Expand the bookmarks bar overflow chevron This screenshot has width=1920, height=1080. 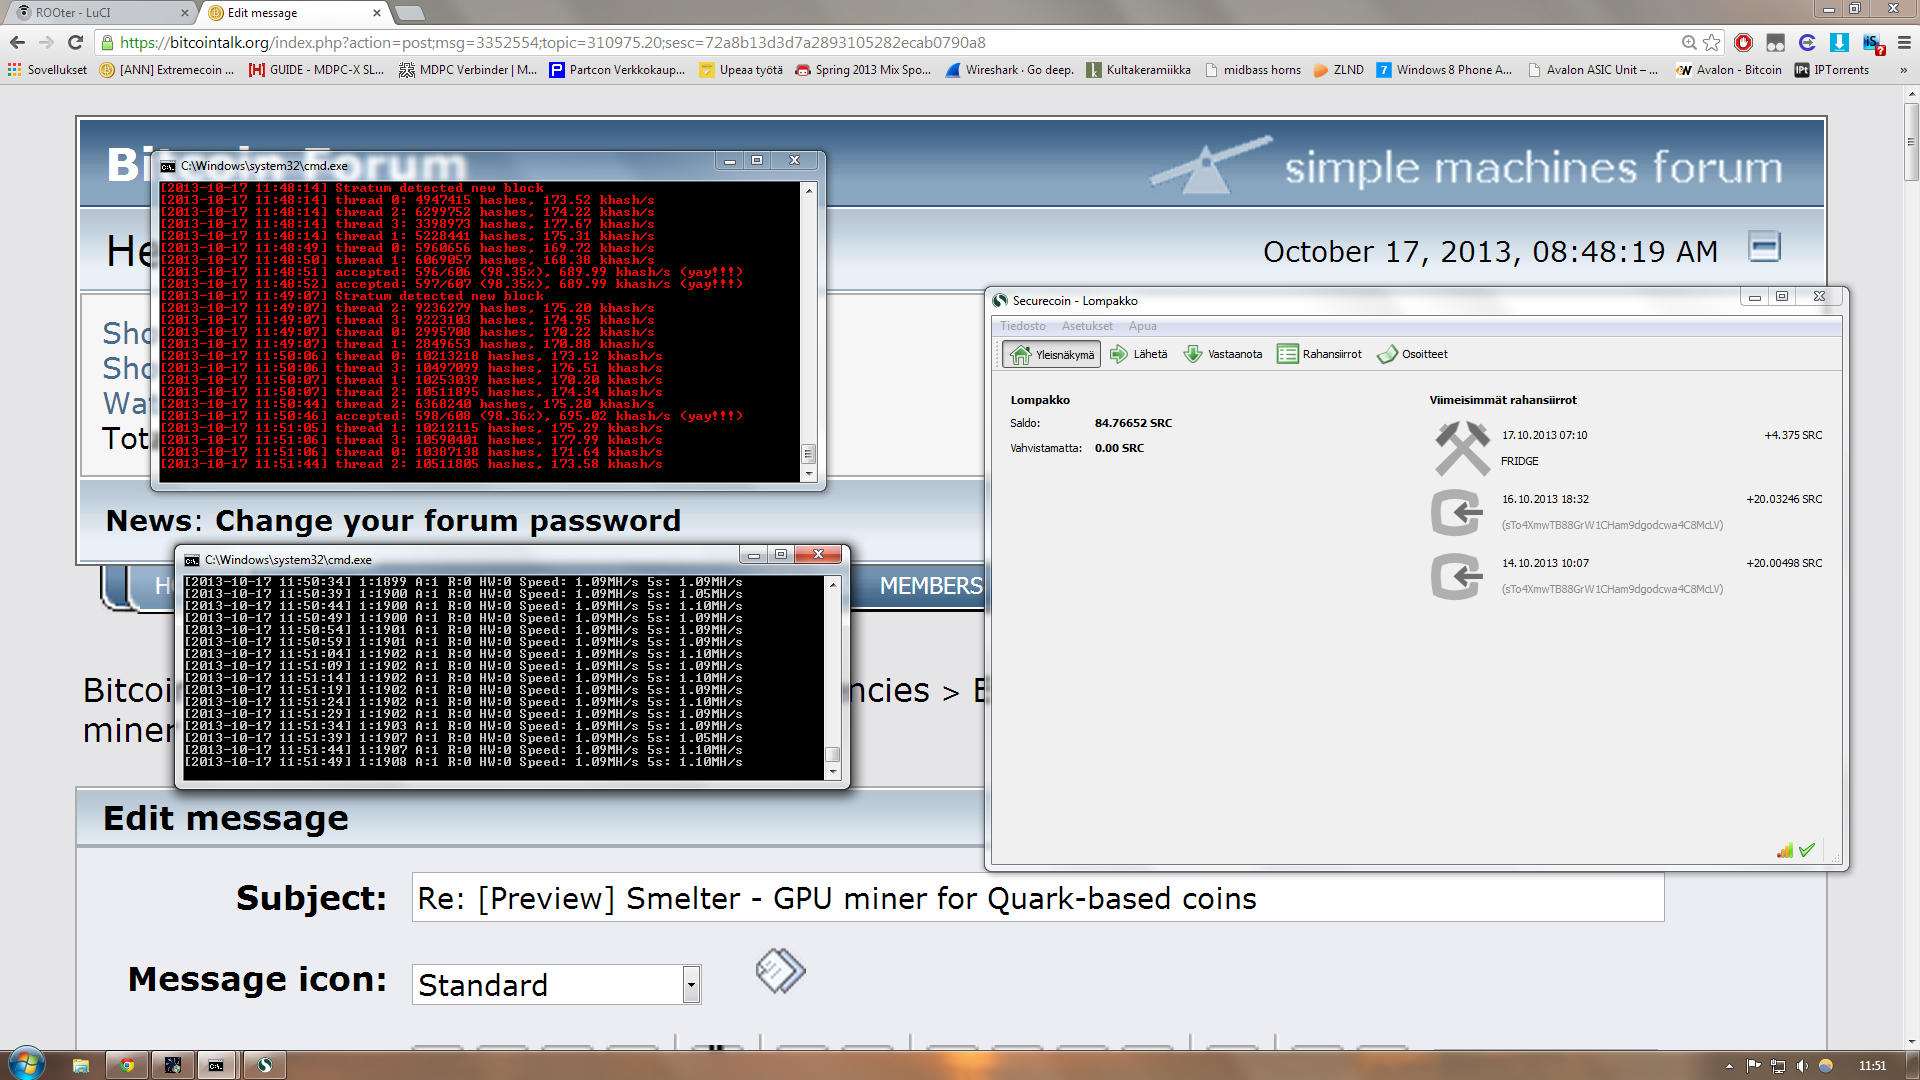[x=1903, y=70]
